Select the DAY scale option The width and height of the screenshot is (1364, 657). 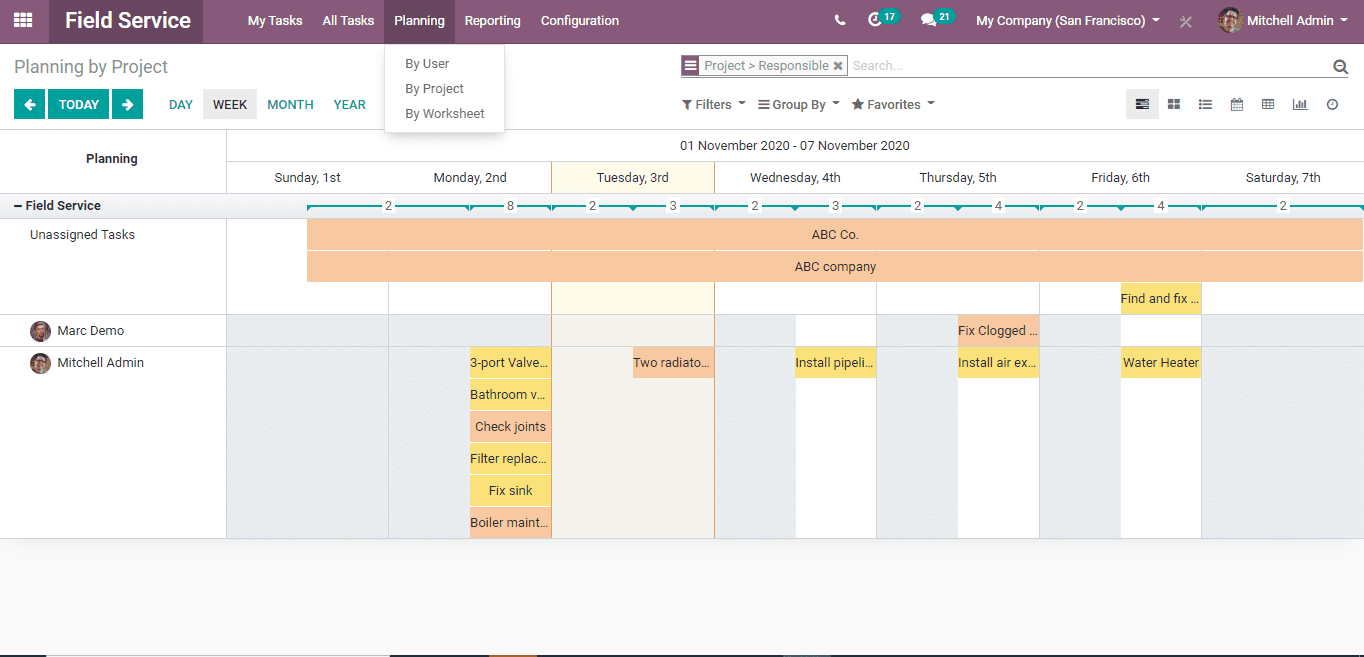click(180, 104)
